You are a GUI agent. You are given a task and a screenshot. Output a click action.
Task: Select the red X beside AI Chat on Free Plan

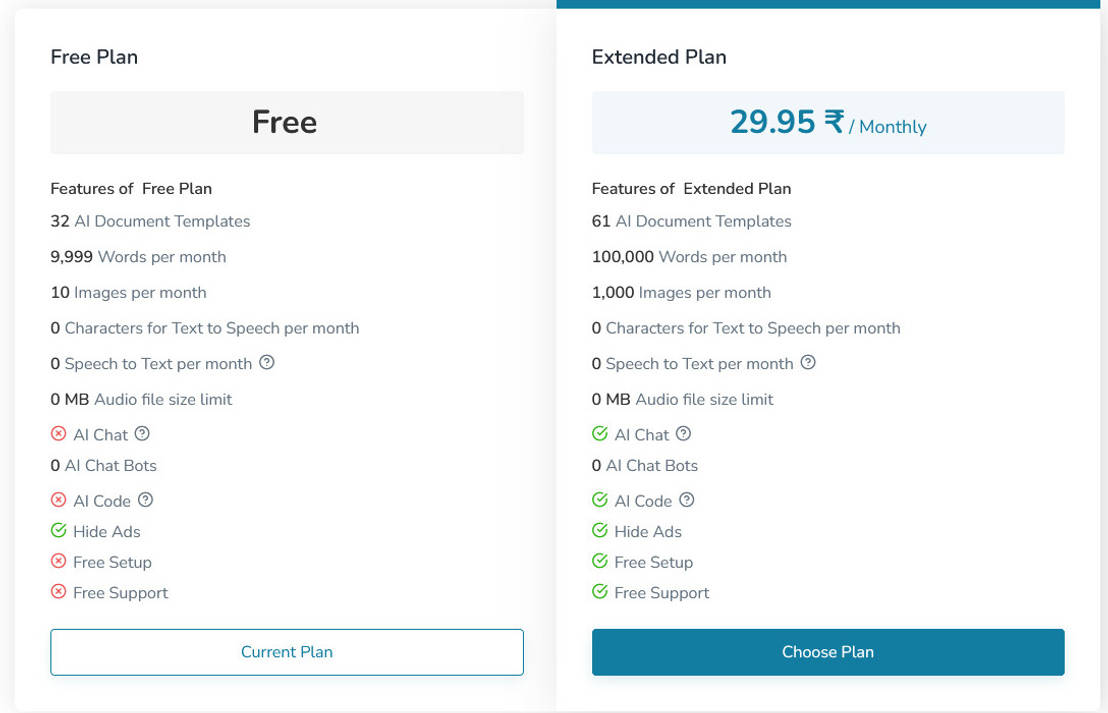58,434
